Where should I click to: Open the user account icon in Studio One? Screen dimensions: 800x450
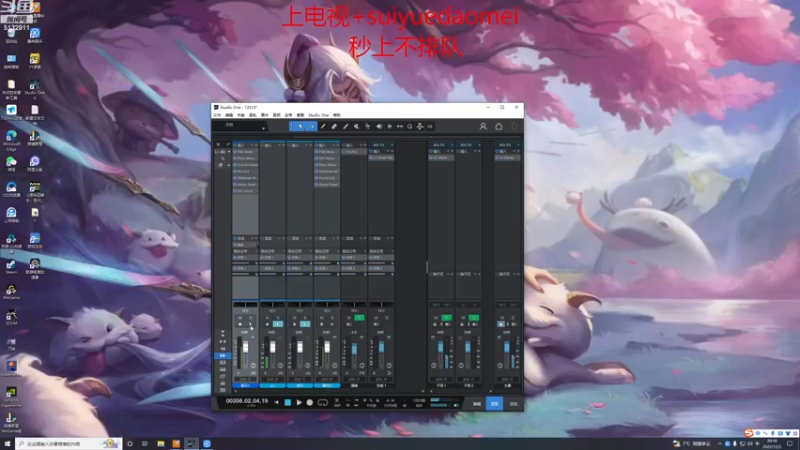(x=483, y=127)
